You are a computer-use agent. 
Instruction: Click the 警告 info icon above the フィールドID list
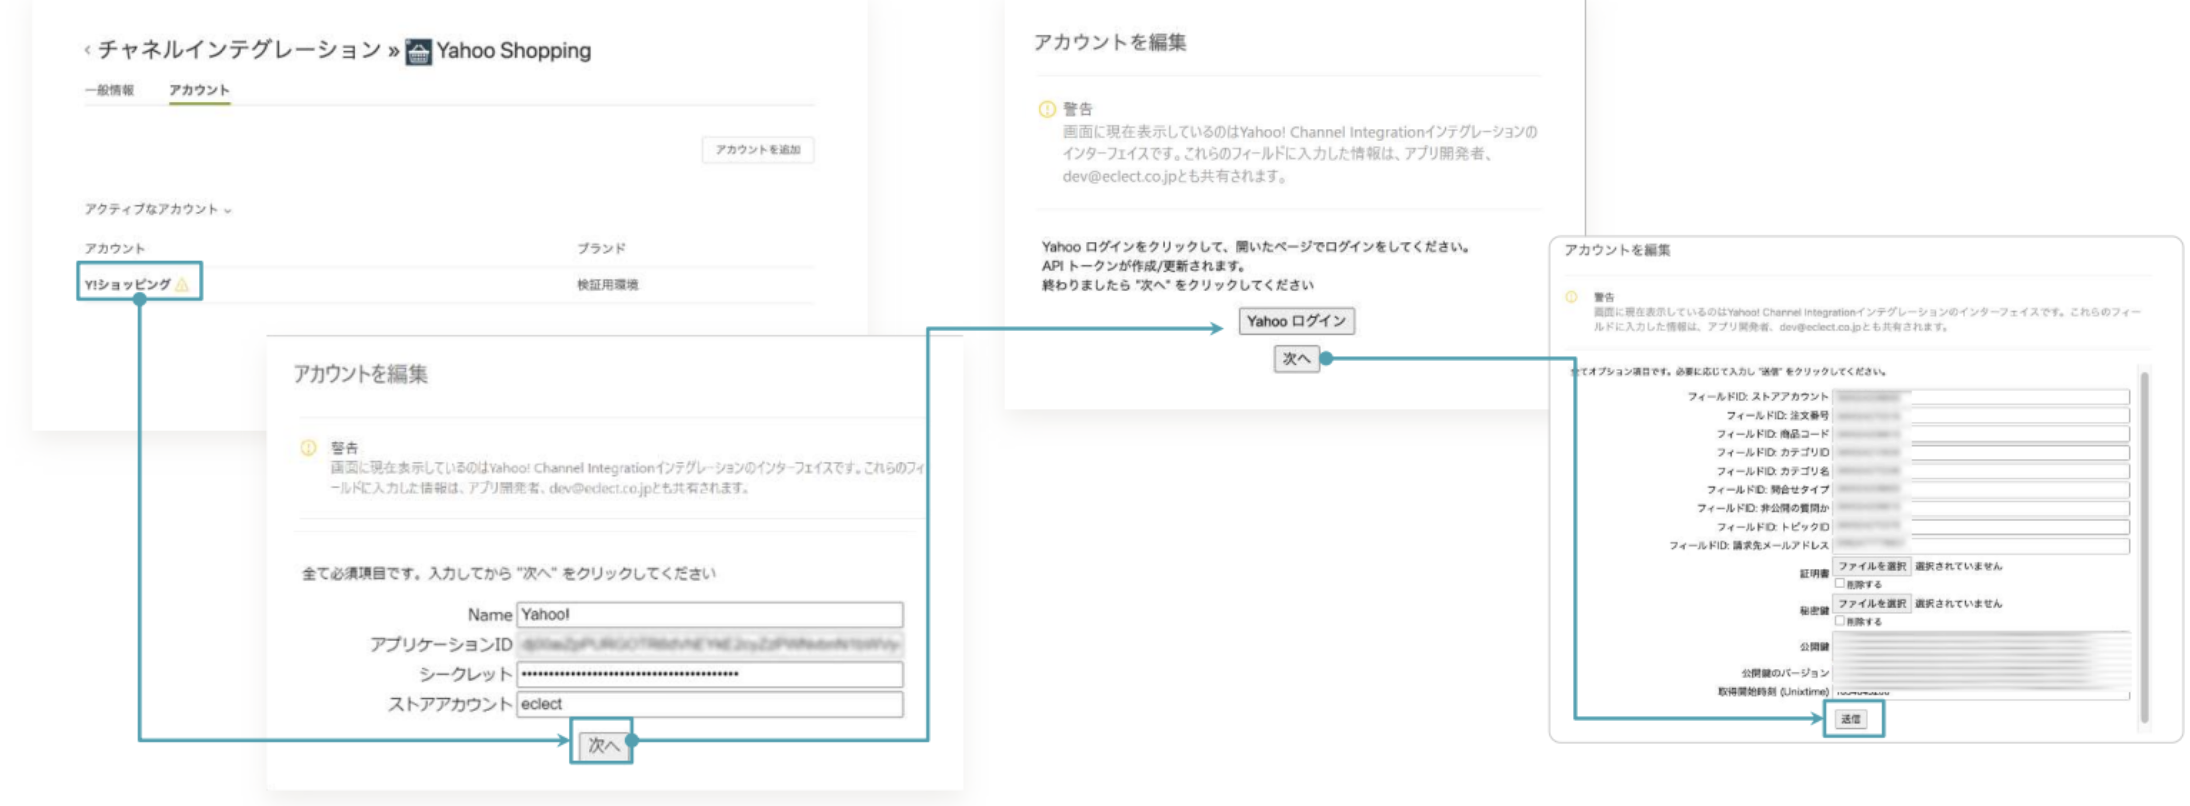(1571, 297)
